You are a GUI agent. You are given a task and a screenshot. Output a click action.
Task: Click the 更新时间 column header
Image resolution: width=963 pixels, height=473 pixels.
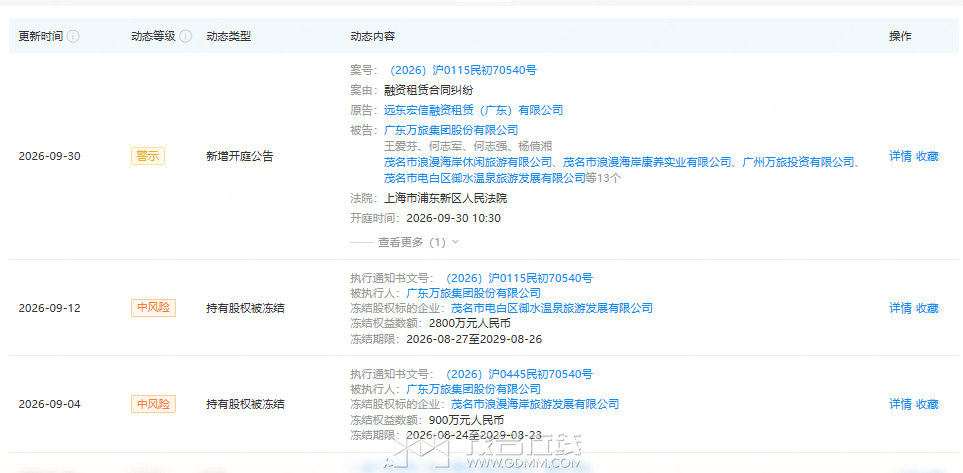(x=41, y=36)
